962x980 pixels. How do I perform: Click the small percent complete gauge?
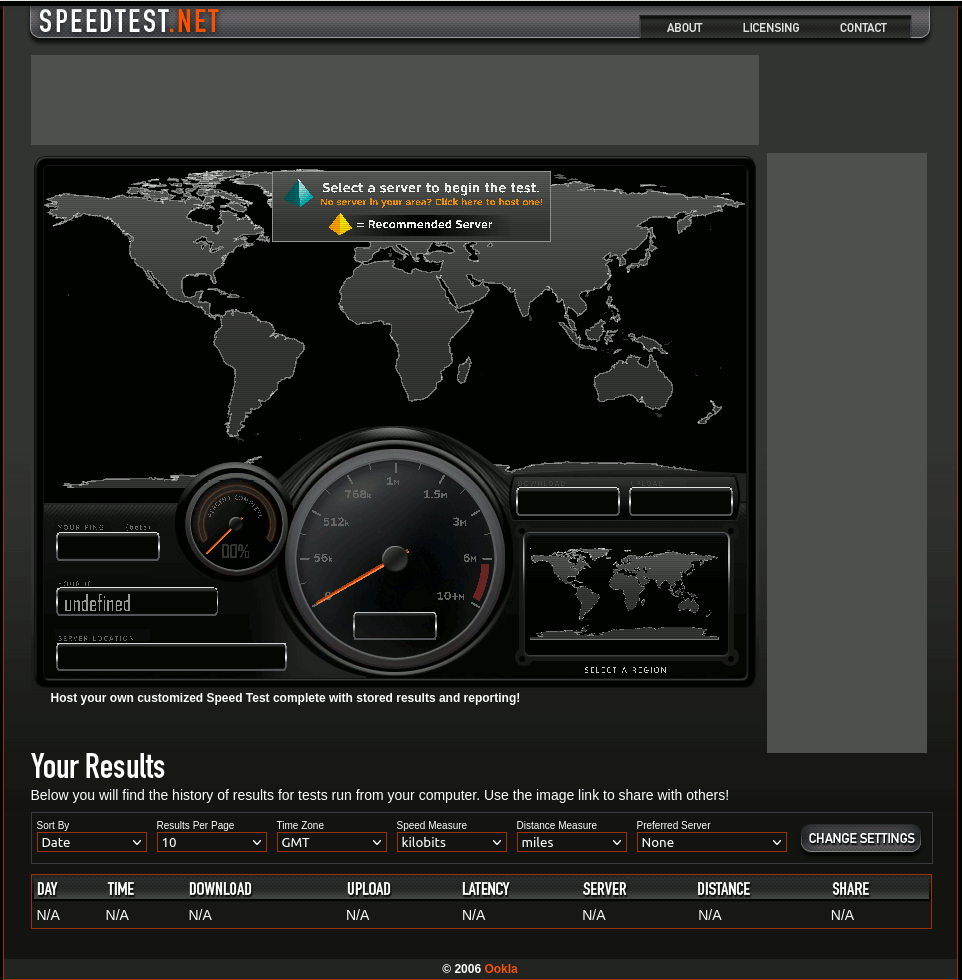point(236,522)
